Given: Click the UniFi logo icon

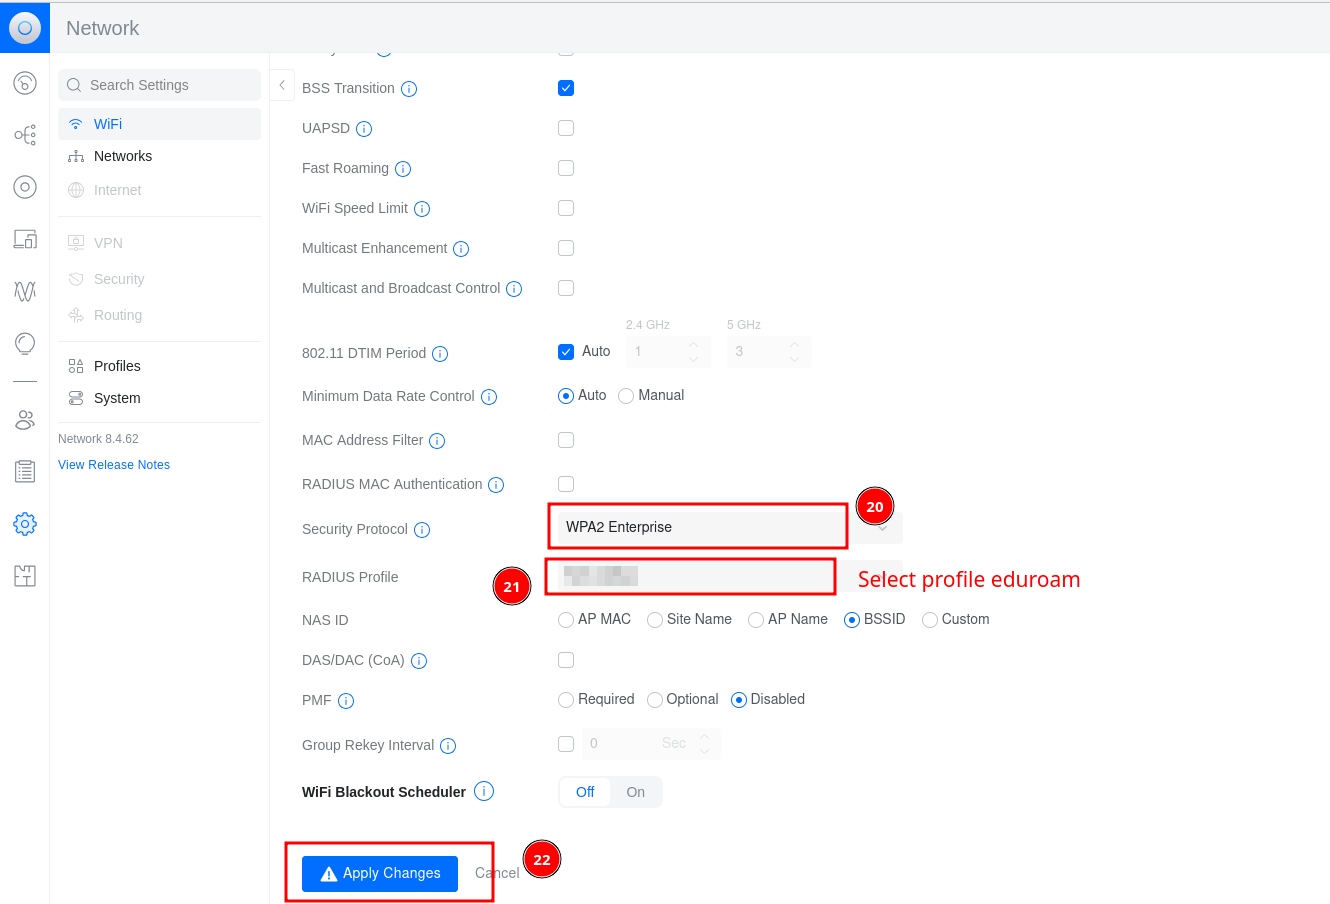Looking at the screenshot, I should point(25,28).
